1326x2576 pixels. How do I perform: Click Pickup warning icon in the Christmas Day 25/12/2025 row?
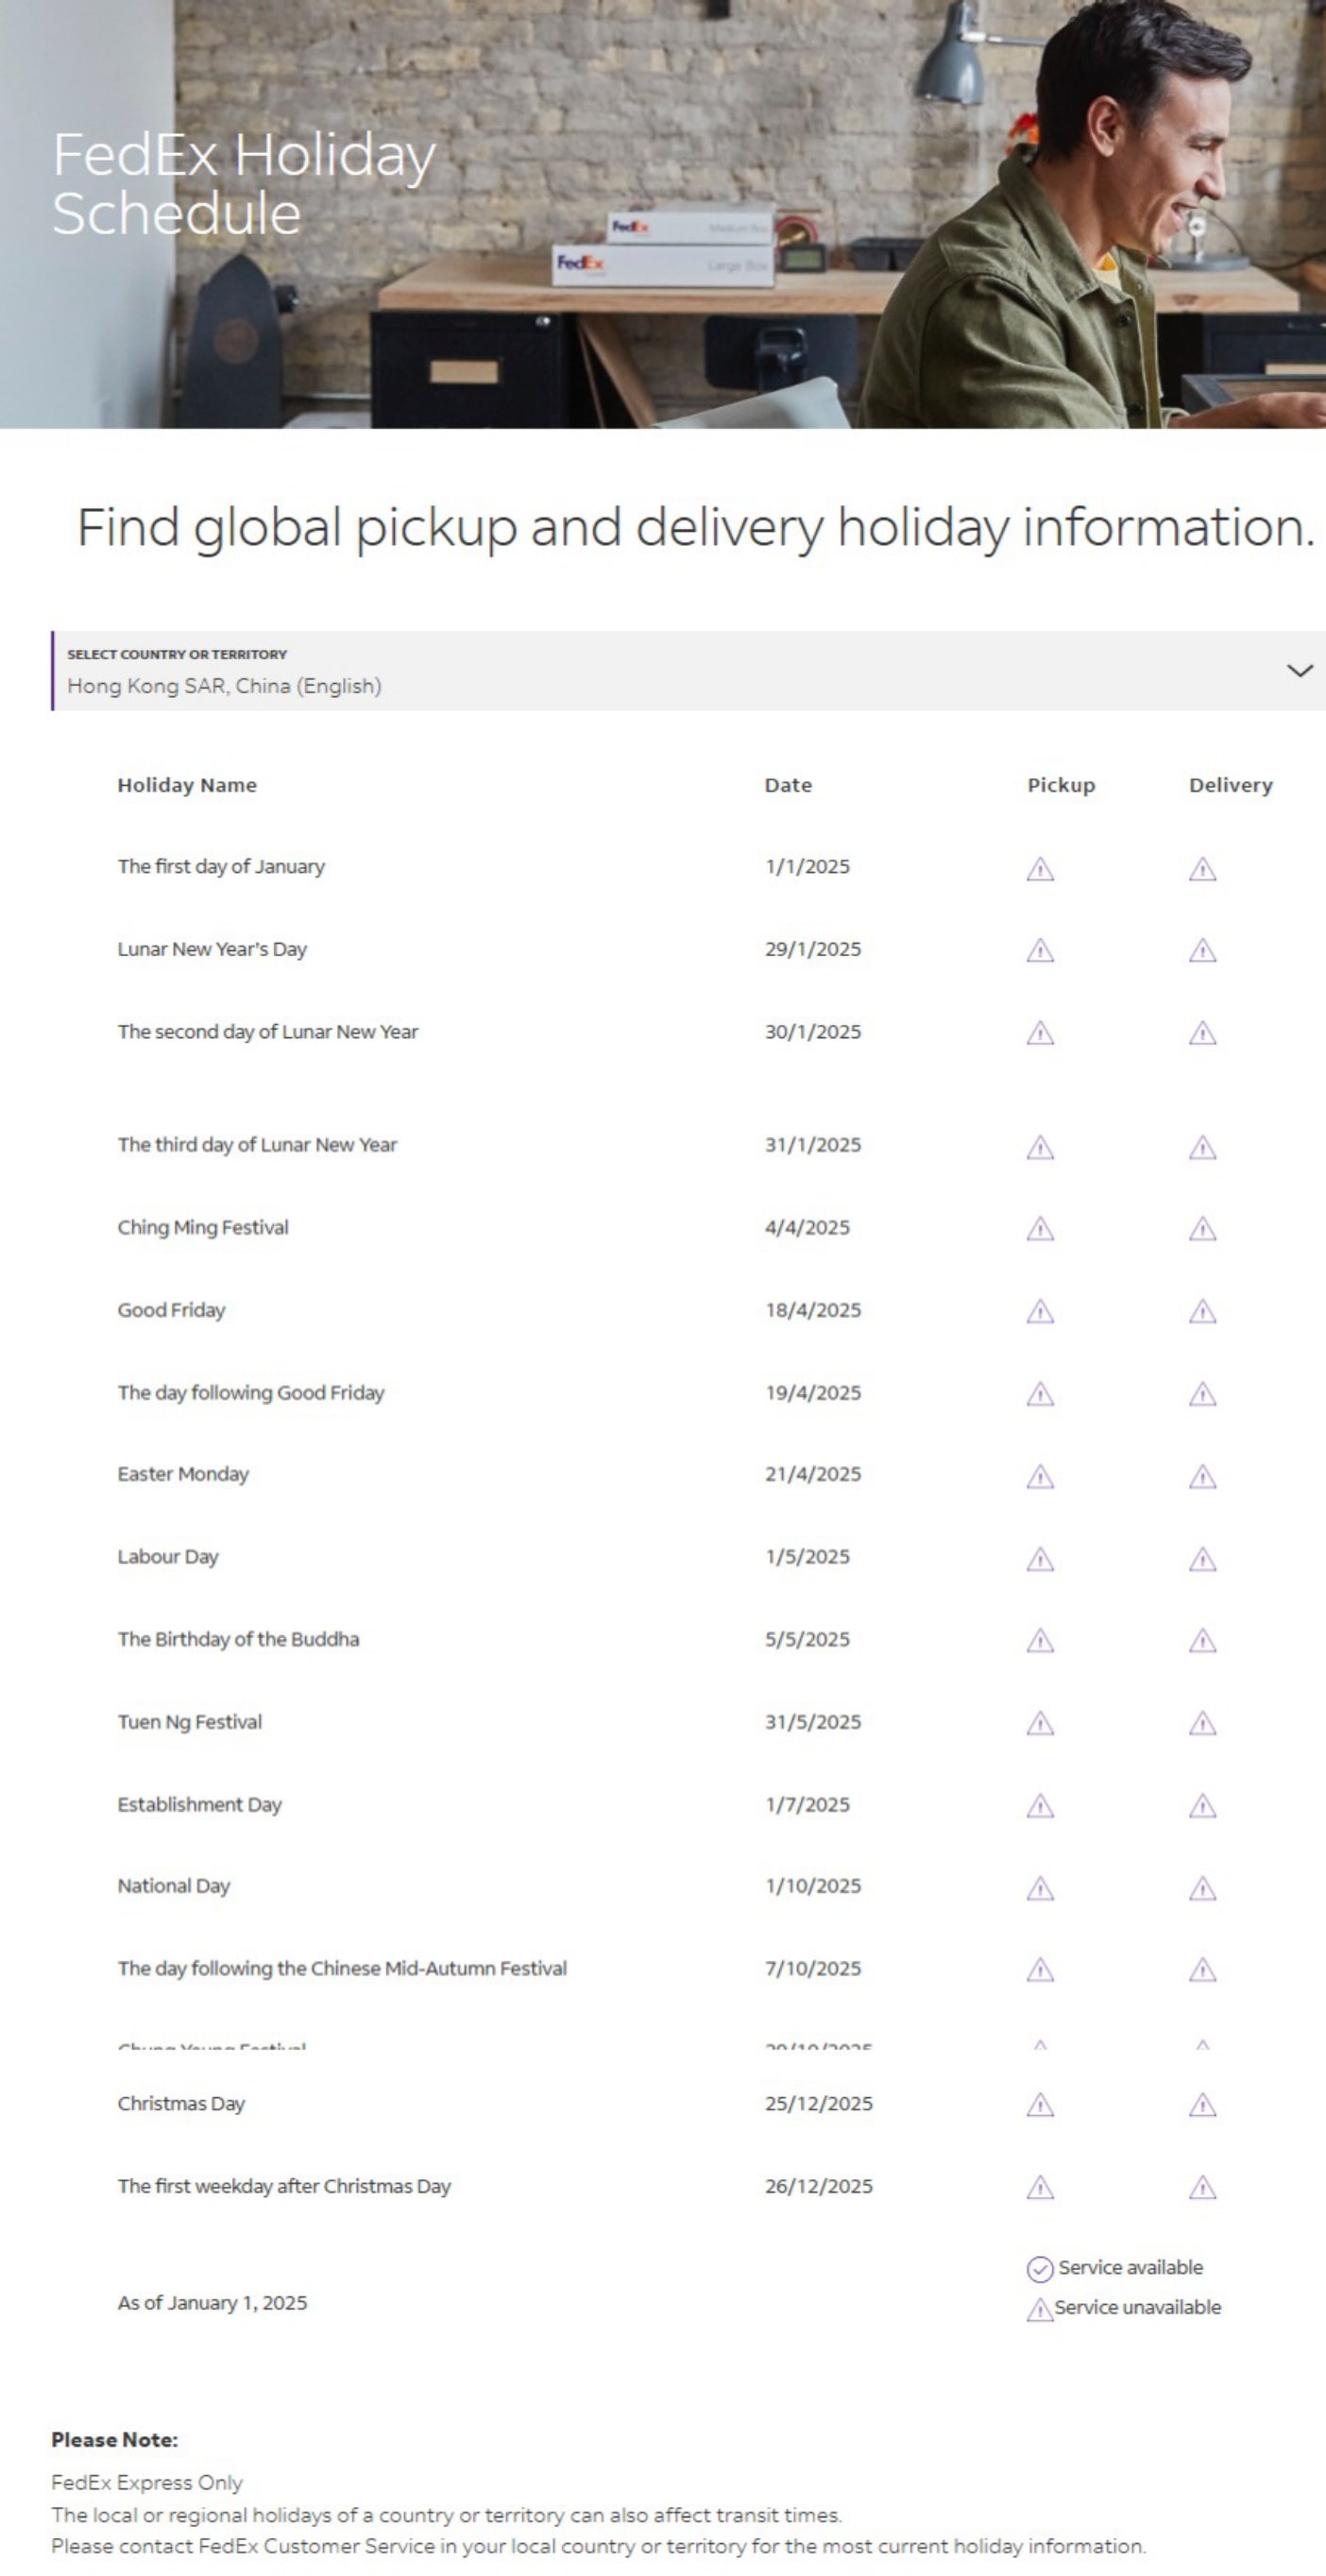(1040, 2105)
